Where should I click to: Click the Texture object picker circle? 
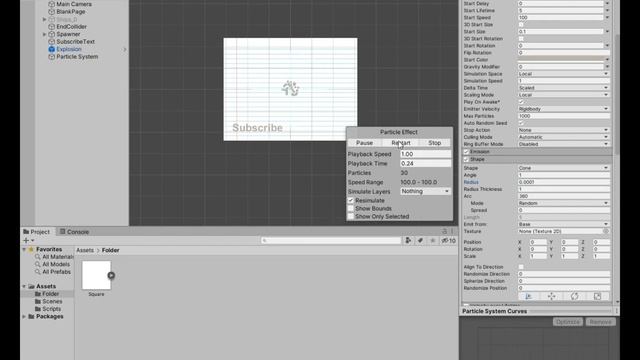pos(606,231)
